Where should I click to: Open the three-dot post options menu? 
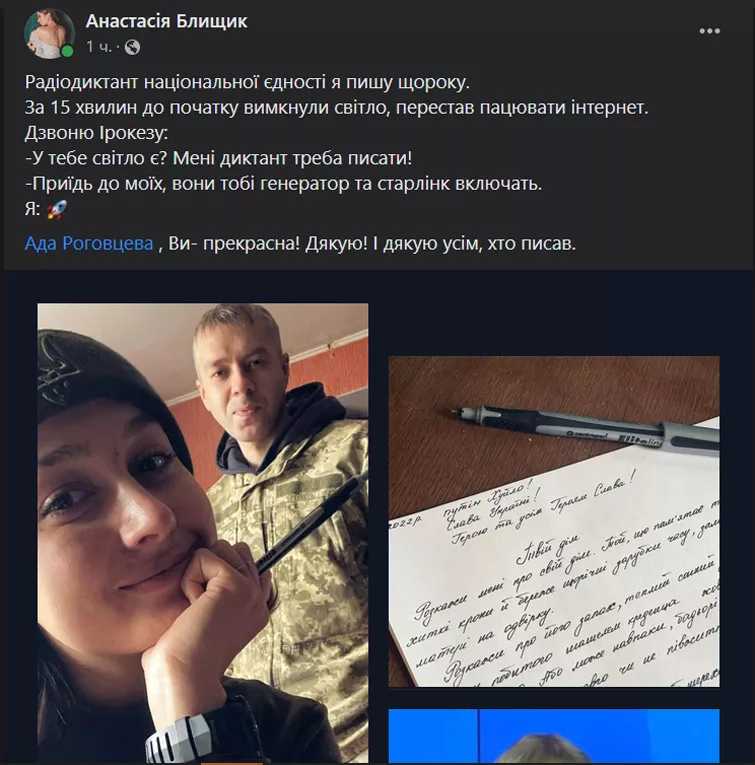pyautogui.click(x=709, y=31)
